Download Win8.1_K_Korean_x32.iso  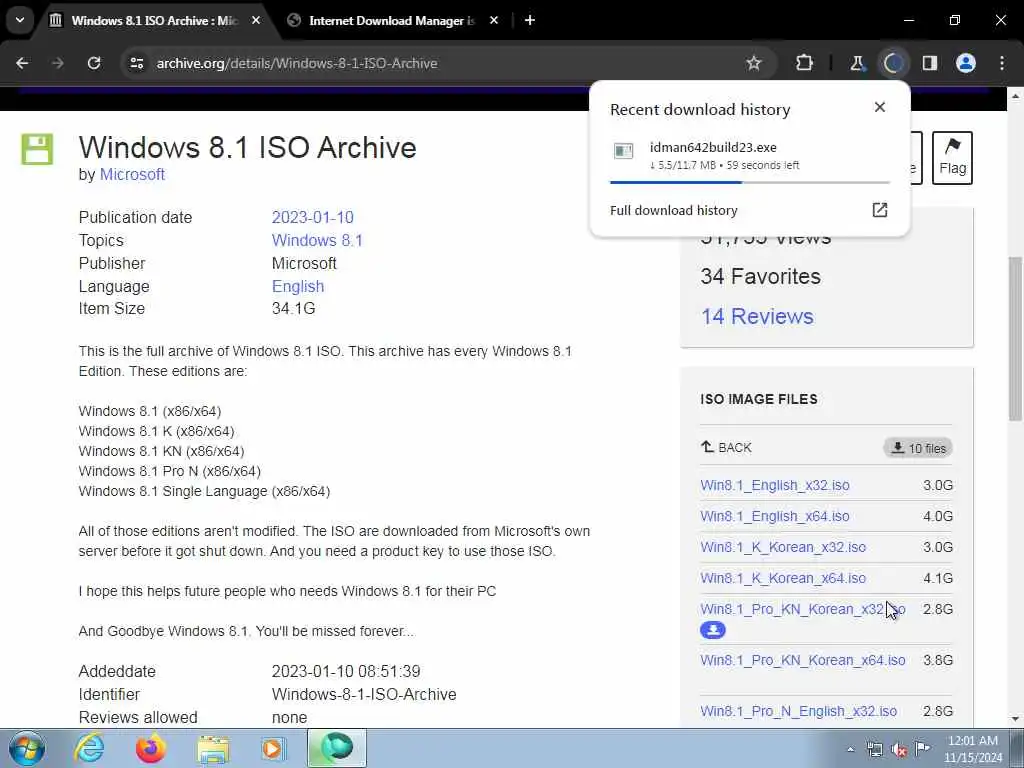[783, 547]
